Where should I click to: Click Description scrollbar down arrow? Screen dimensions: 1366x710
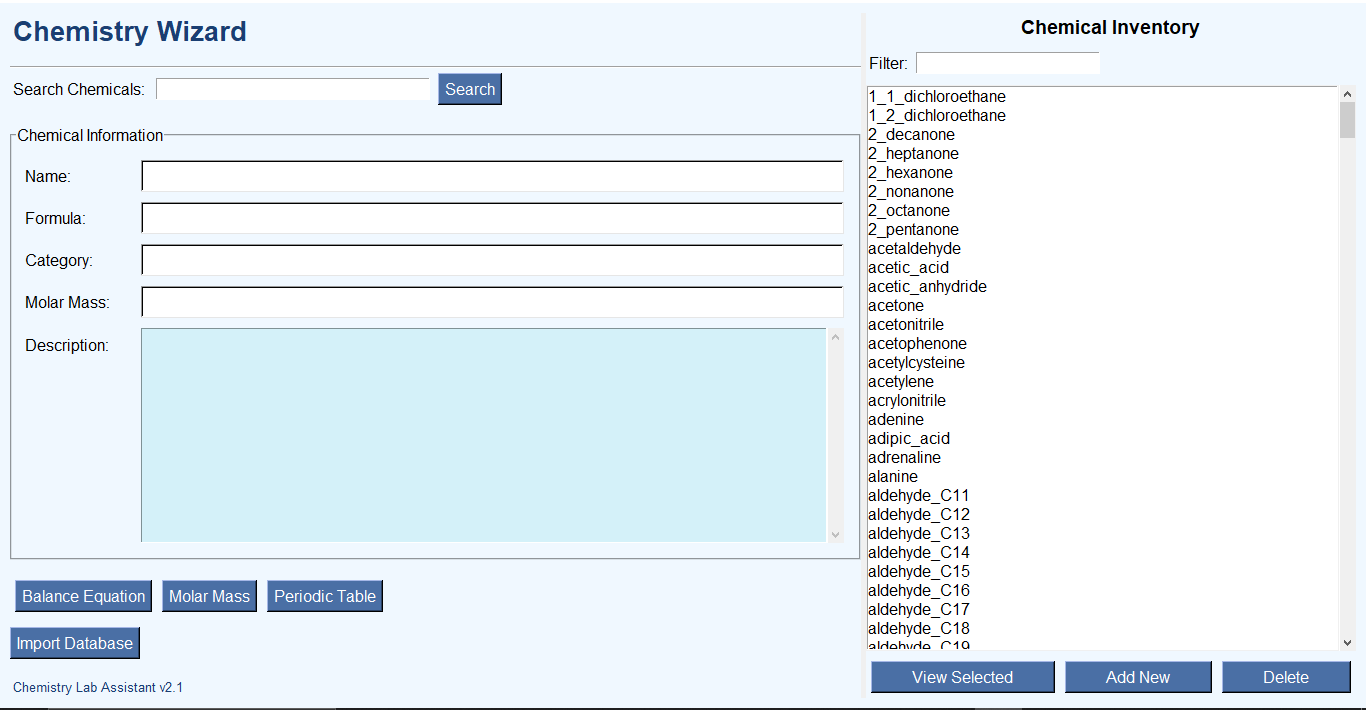[836, 534]
